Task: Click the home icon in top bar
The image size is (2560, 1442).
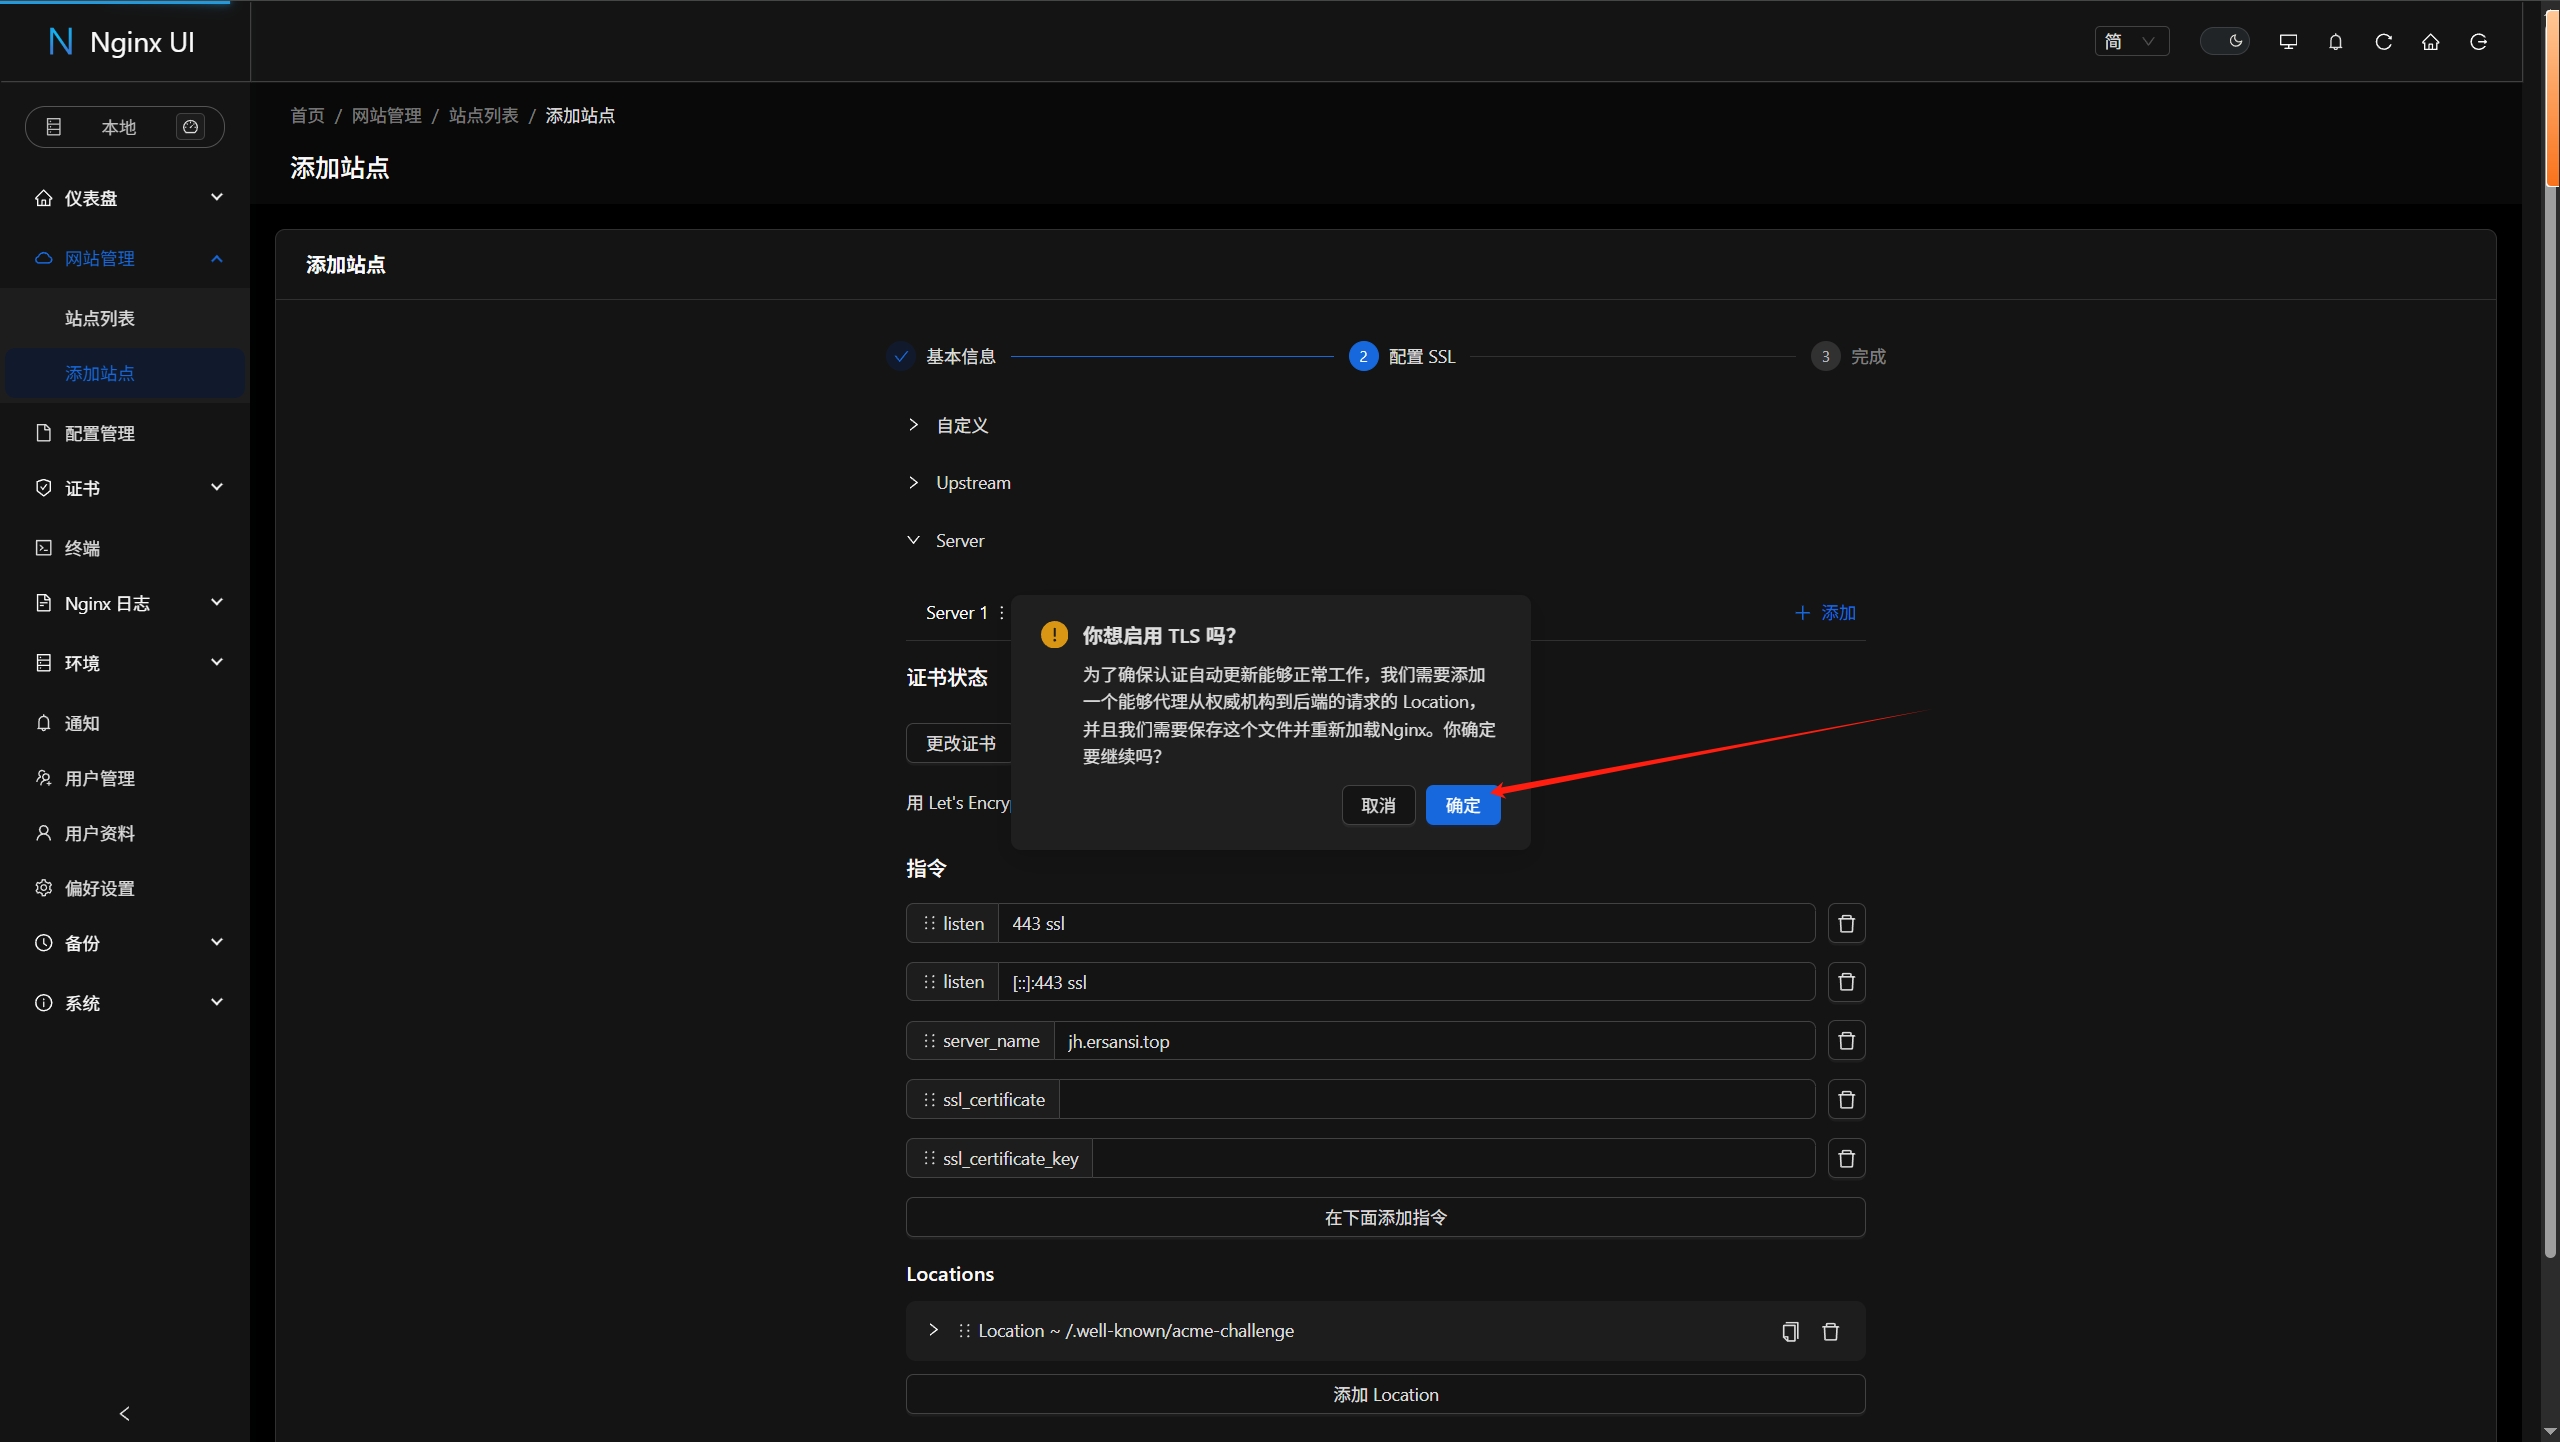Action: click(2431, 42)
